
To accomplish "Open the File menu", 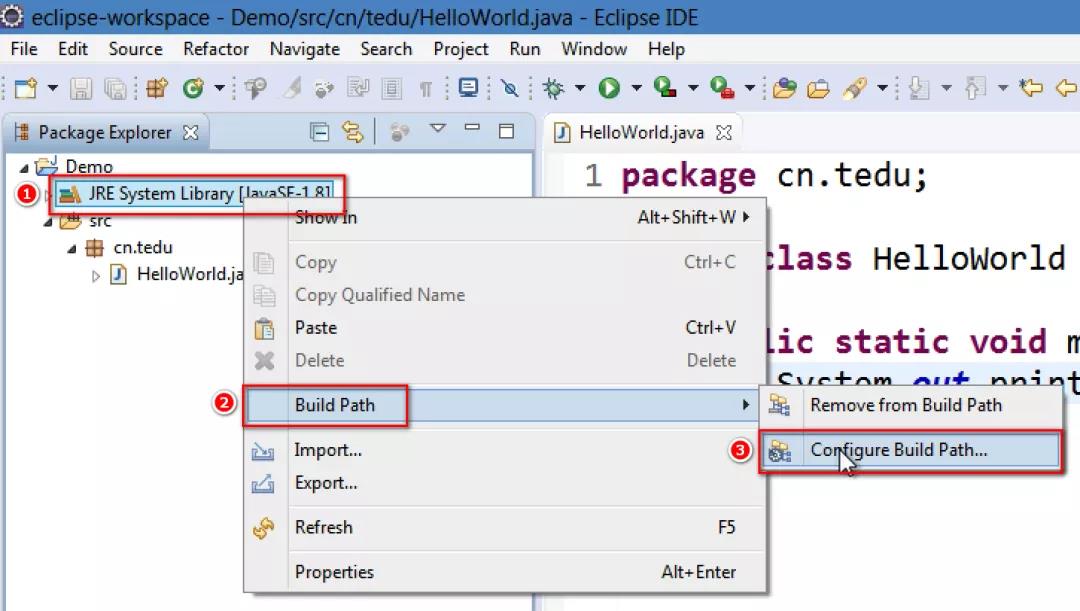I will pos(24,49).
